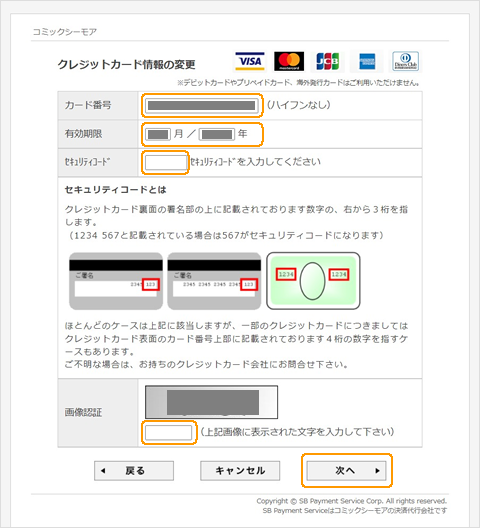
Task: Click the captcha verification image
Action: tap(212, 402)
